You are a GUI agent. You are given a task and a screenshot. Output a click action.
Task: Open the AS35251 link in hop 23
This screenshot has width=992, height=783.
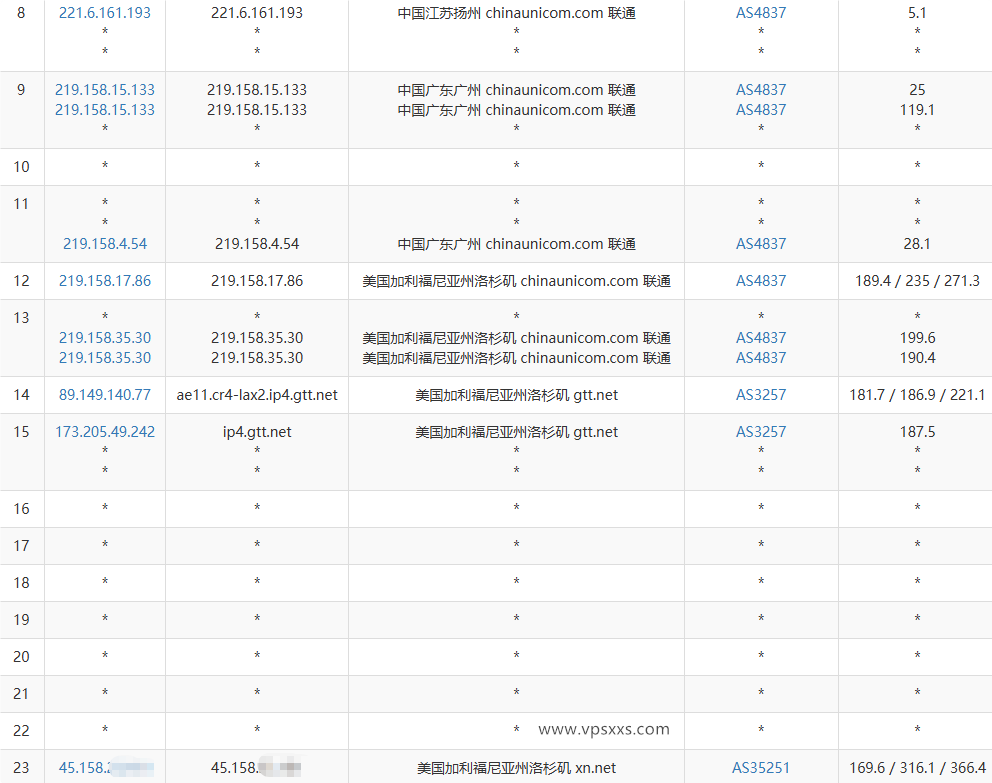click(x=761, y=768)
